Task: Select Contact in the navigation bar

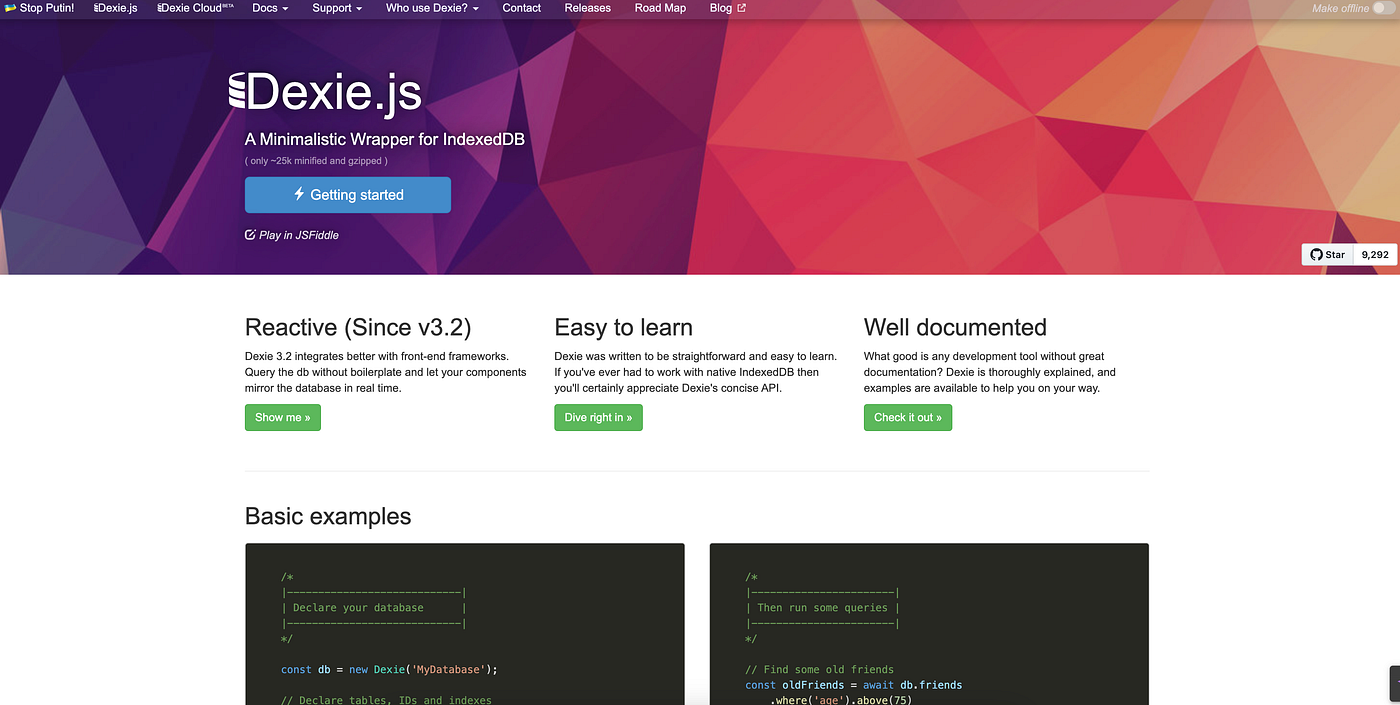Action: click(x=521, y=8)
